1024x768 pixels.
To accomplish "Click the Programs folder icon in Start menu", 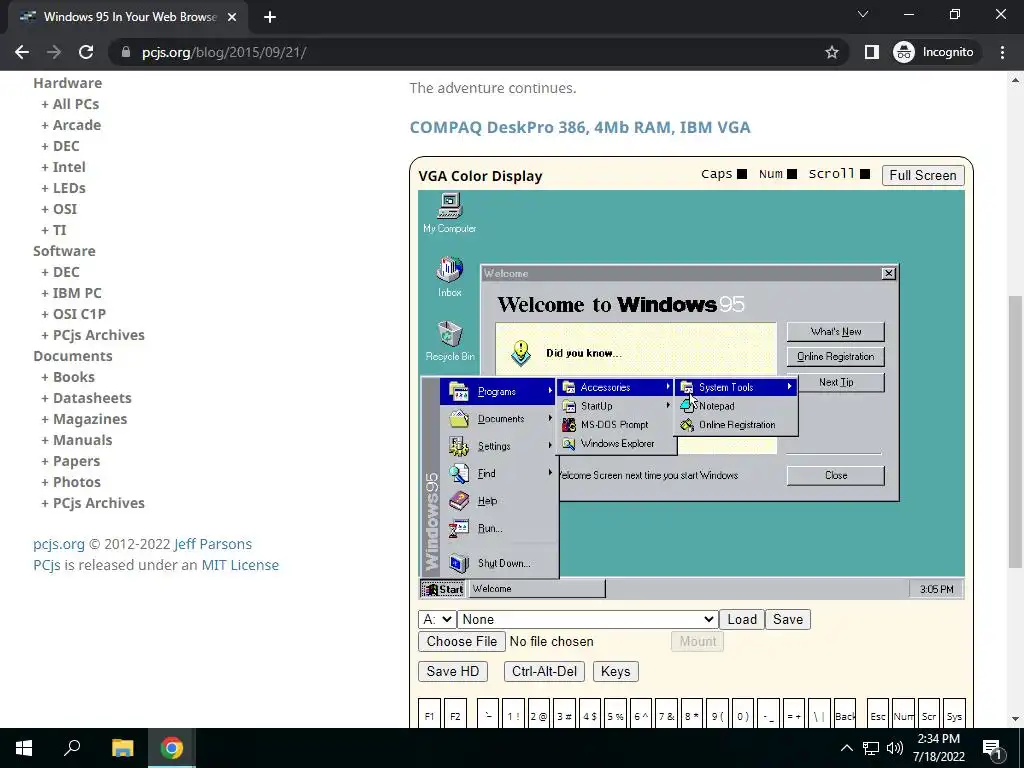I will tap(458, 391).
